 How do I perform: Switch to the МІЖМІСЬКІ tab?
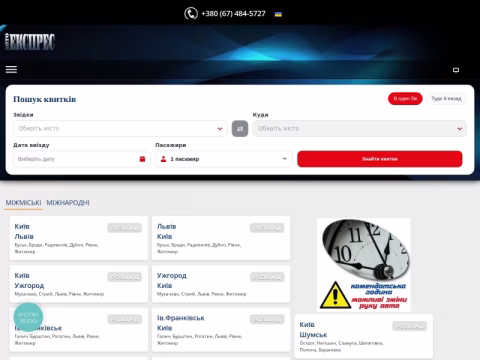[23, 203]
